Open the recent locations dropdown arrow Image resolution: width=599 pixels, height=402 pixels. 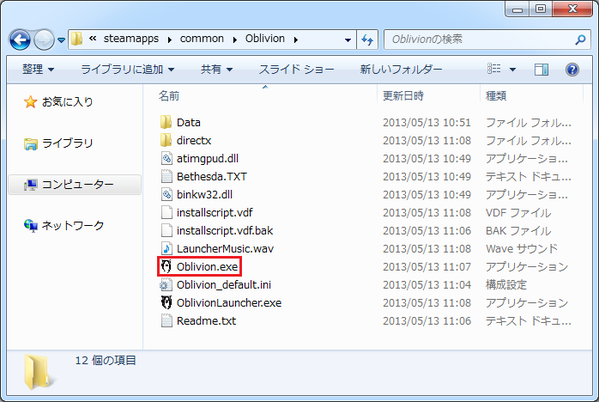click(61, 39)
